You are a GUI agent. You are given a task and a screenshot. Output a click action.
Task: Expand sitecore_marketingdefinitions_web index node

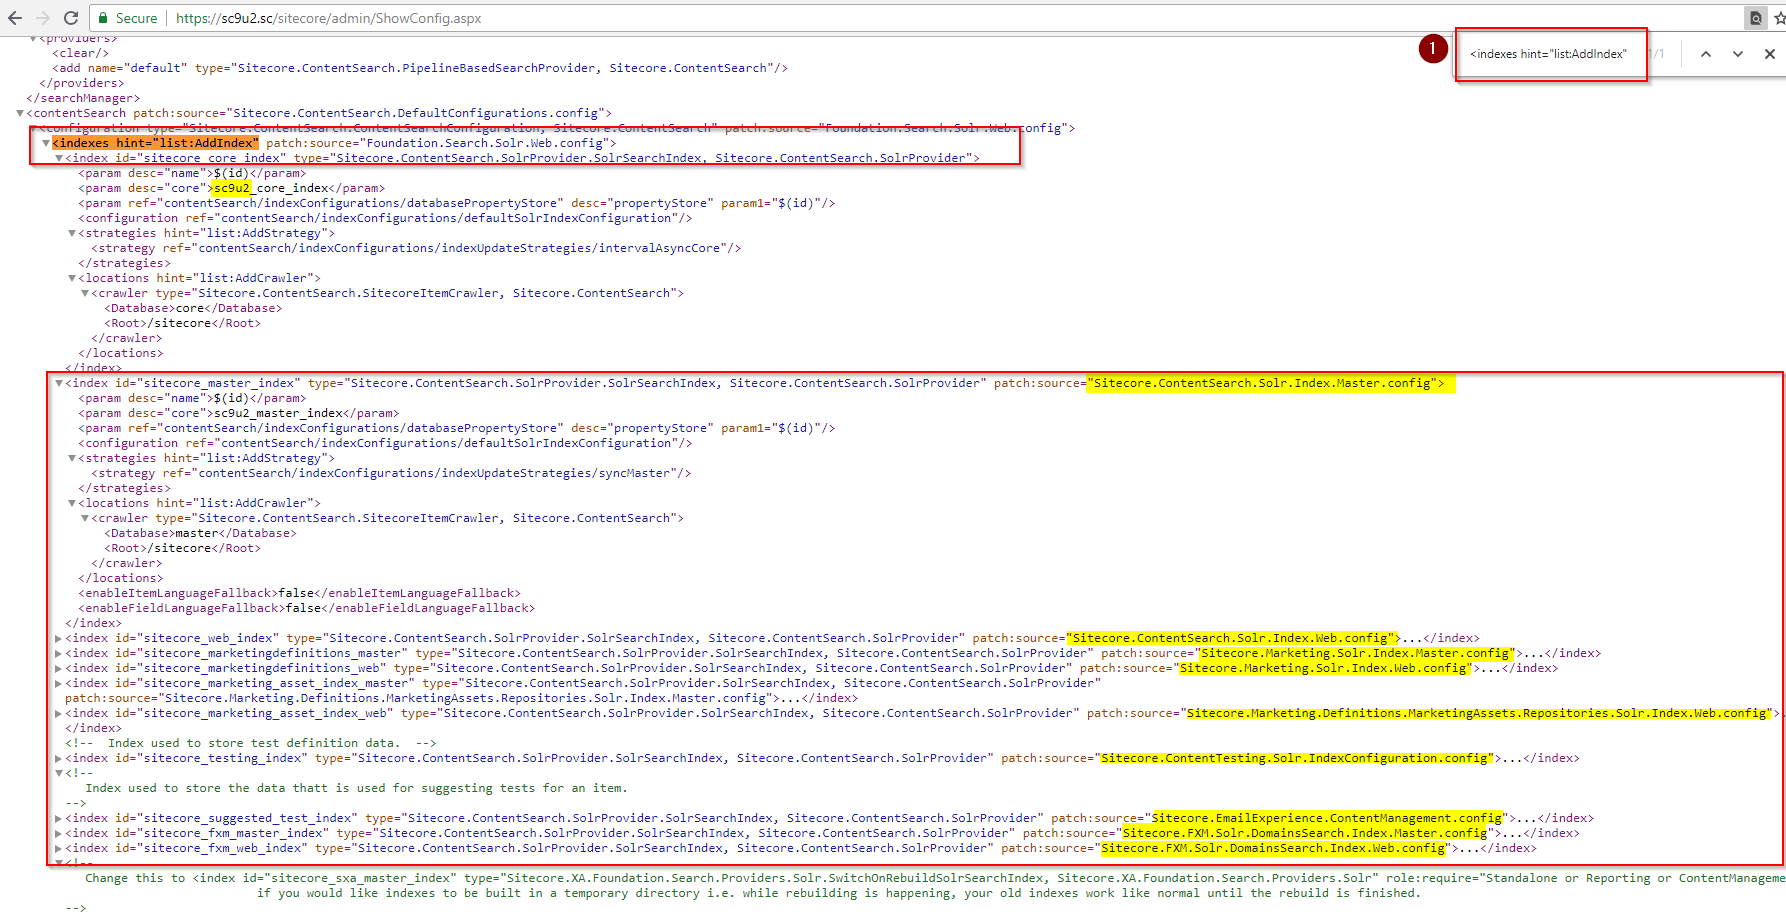[x=59, y=668]
